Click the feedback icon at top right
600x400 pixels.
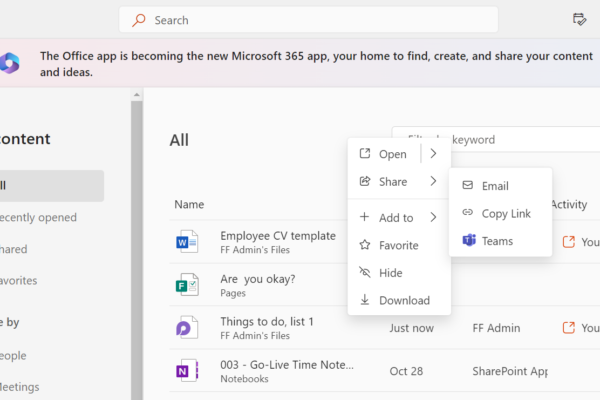point(579,20)
